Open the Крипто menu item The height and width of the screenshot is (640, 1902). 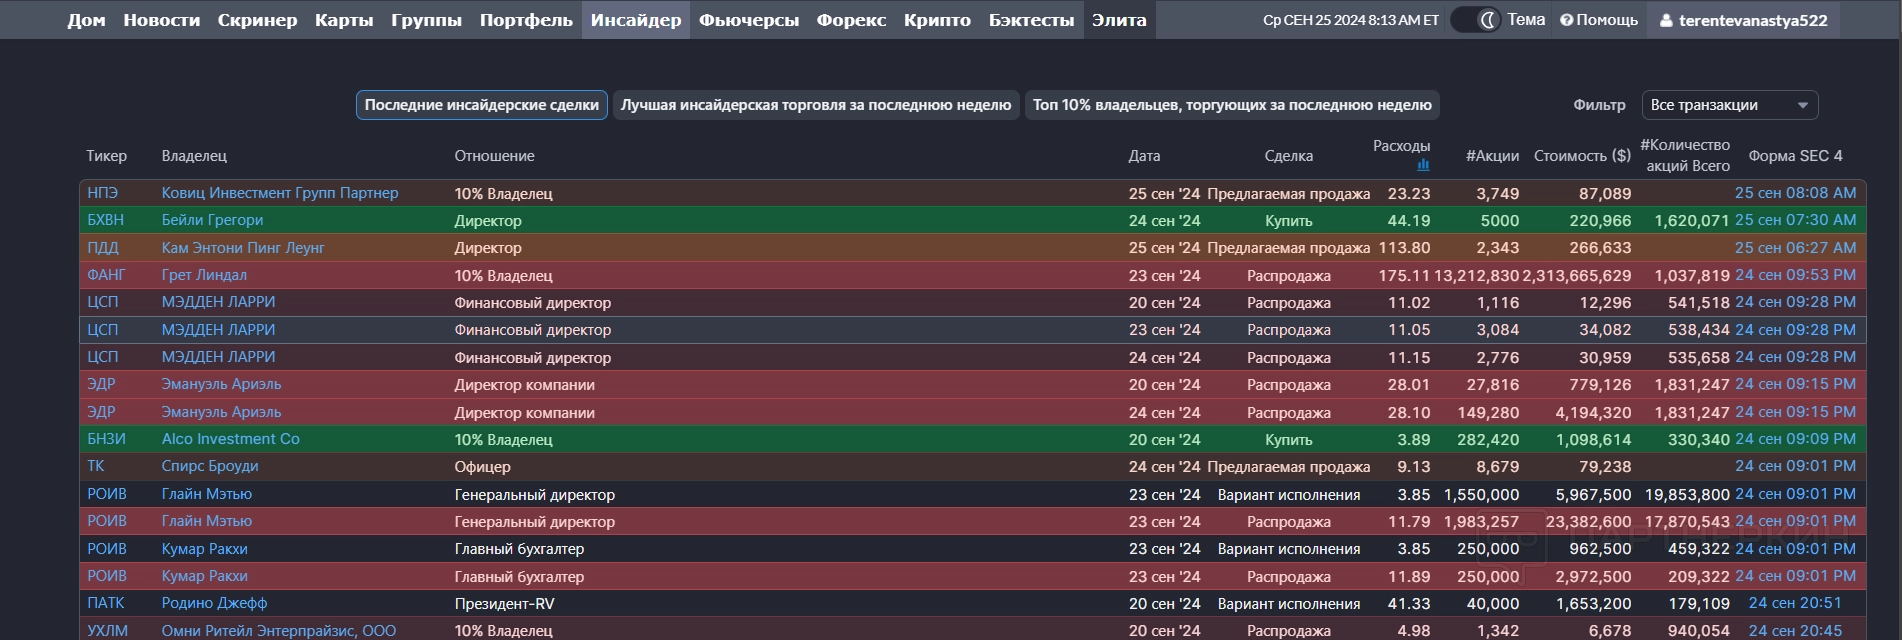pos(937,20)
